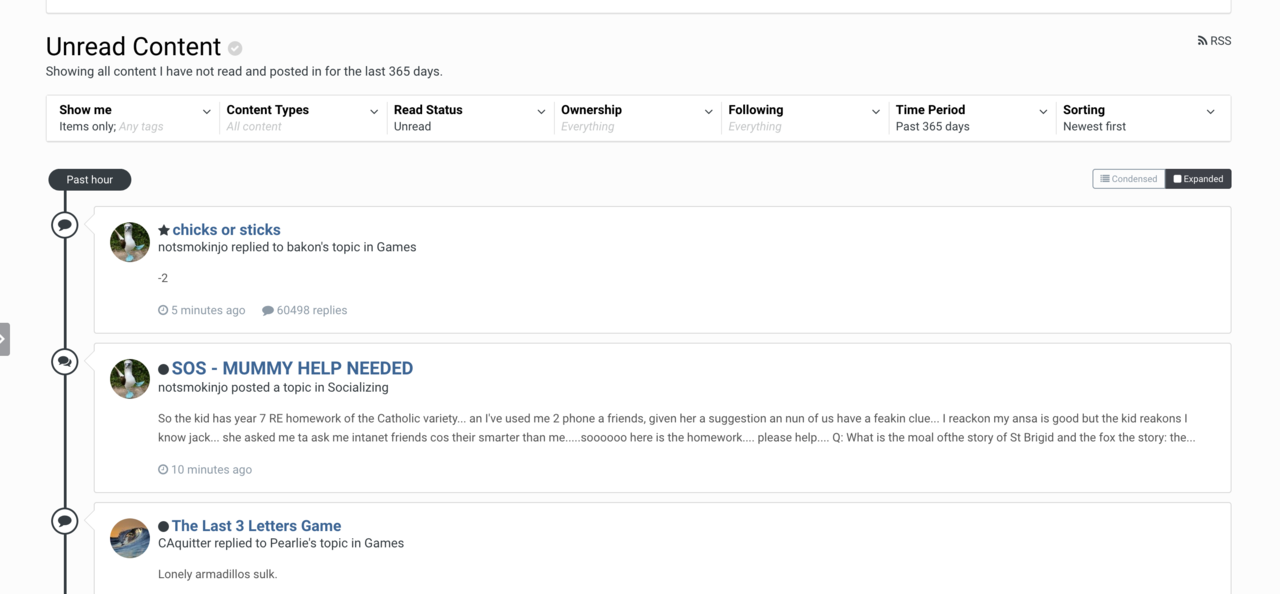Click unread dot before SOS - MUMMY HELP NEEDED

coord(164,369)
